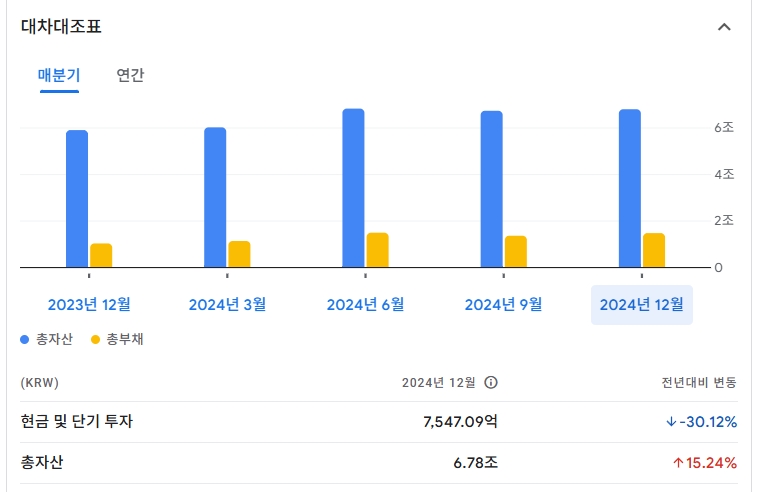Collapse the 대차대조표 section chevron

(x=724, y=27)
